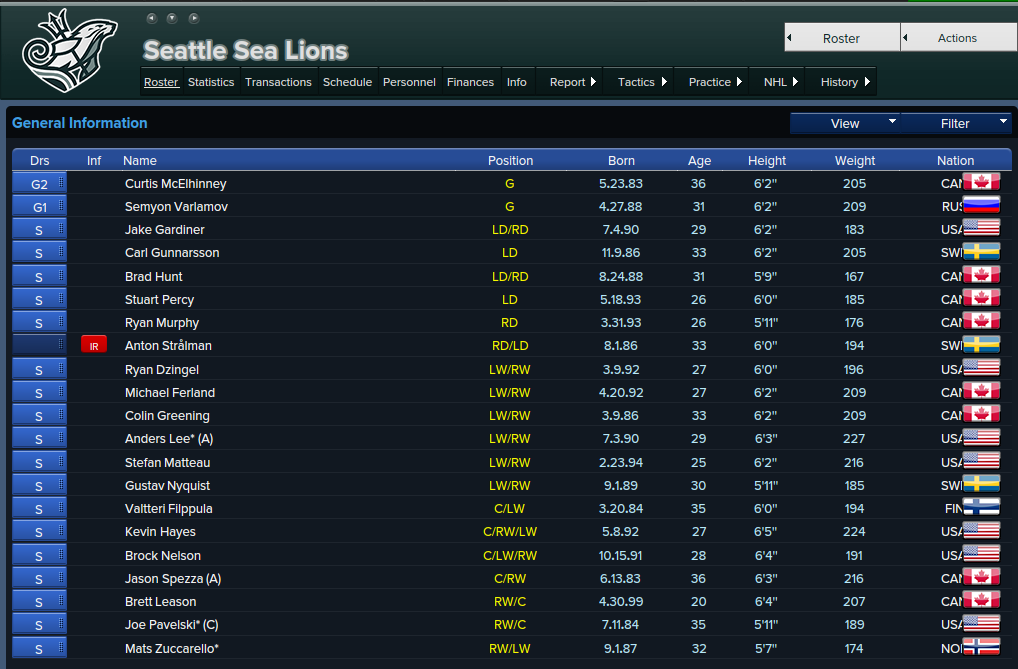Open the Filter dropdown

coord(956,123)
